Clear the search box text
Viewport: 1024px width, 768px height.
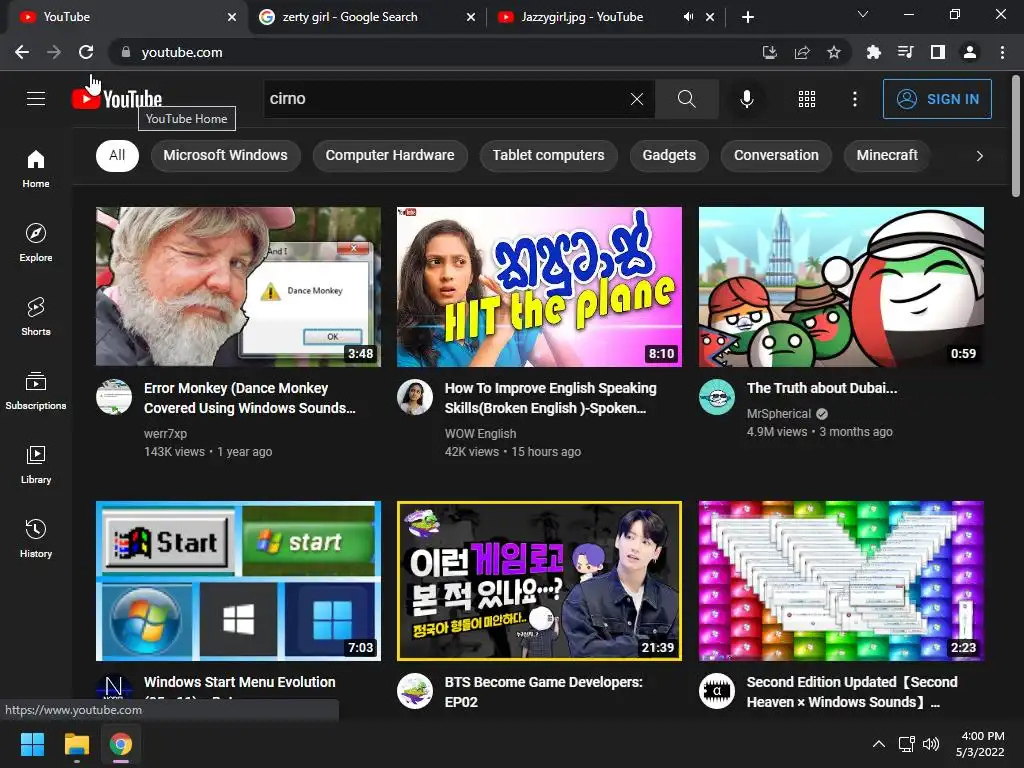click(637, 99)
